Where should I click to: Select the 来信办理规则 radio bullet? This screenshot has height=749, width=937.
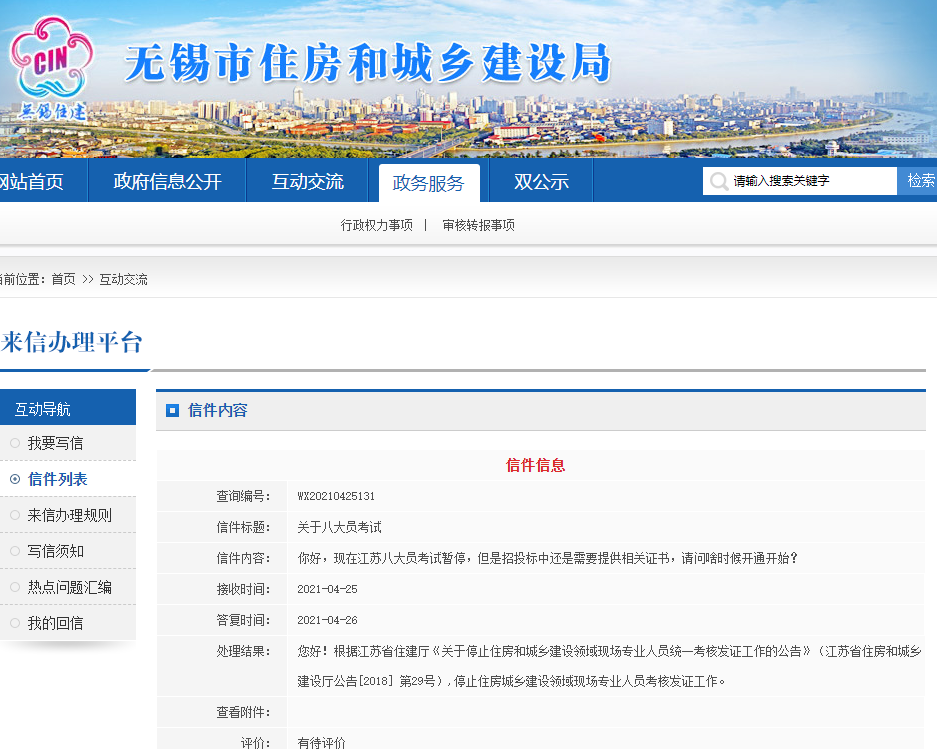tap(15, 515)
